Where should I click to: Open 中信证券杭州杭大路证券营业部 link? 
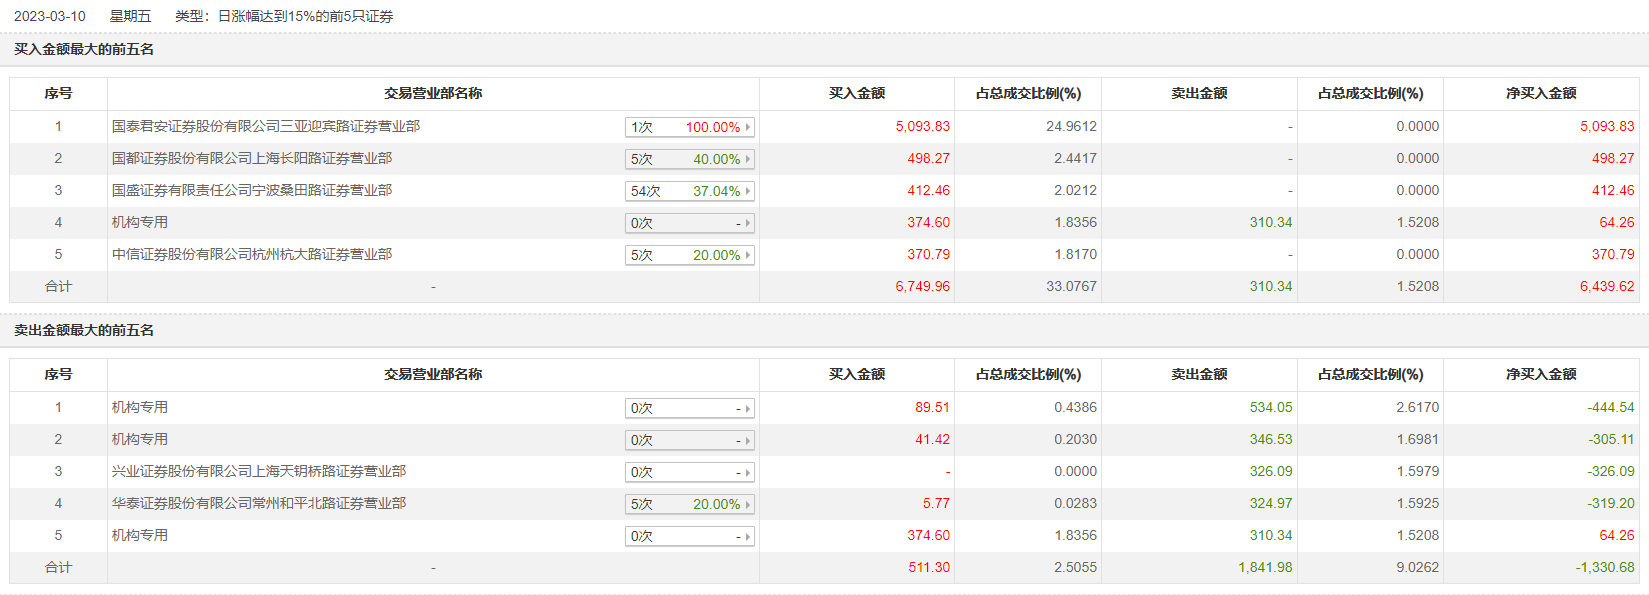coord(251,254)
